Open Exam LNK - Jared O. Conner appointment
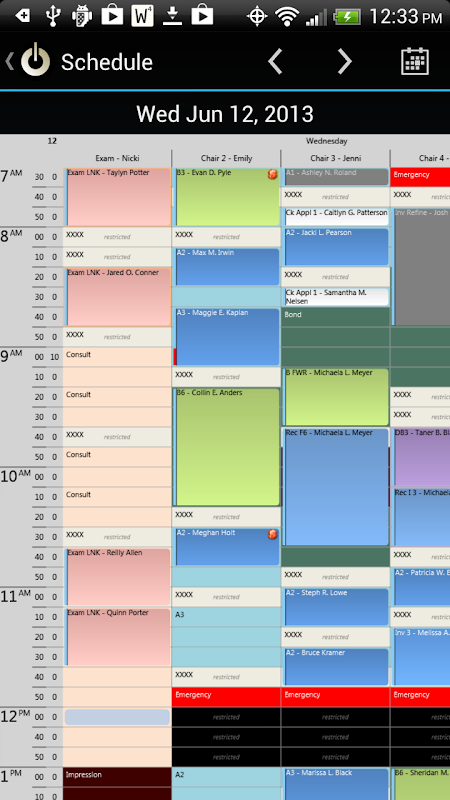This screenshot has height=800, width=450. 117,297
